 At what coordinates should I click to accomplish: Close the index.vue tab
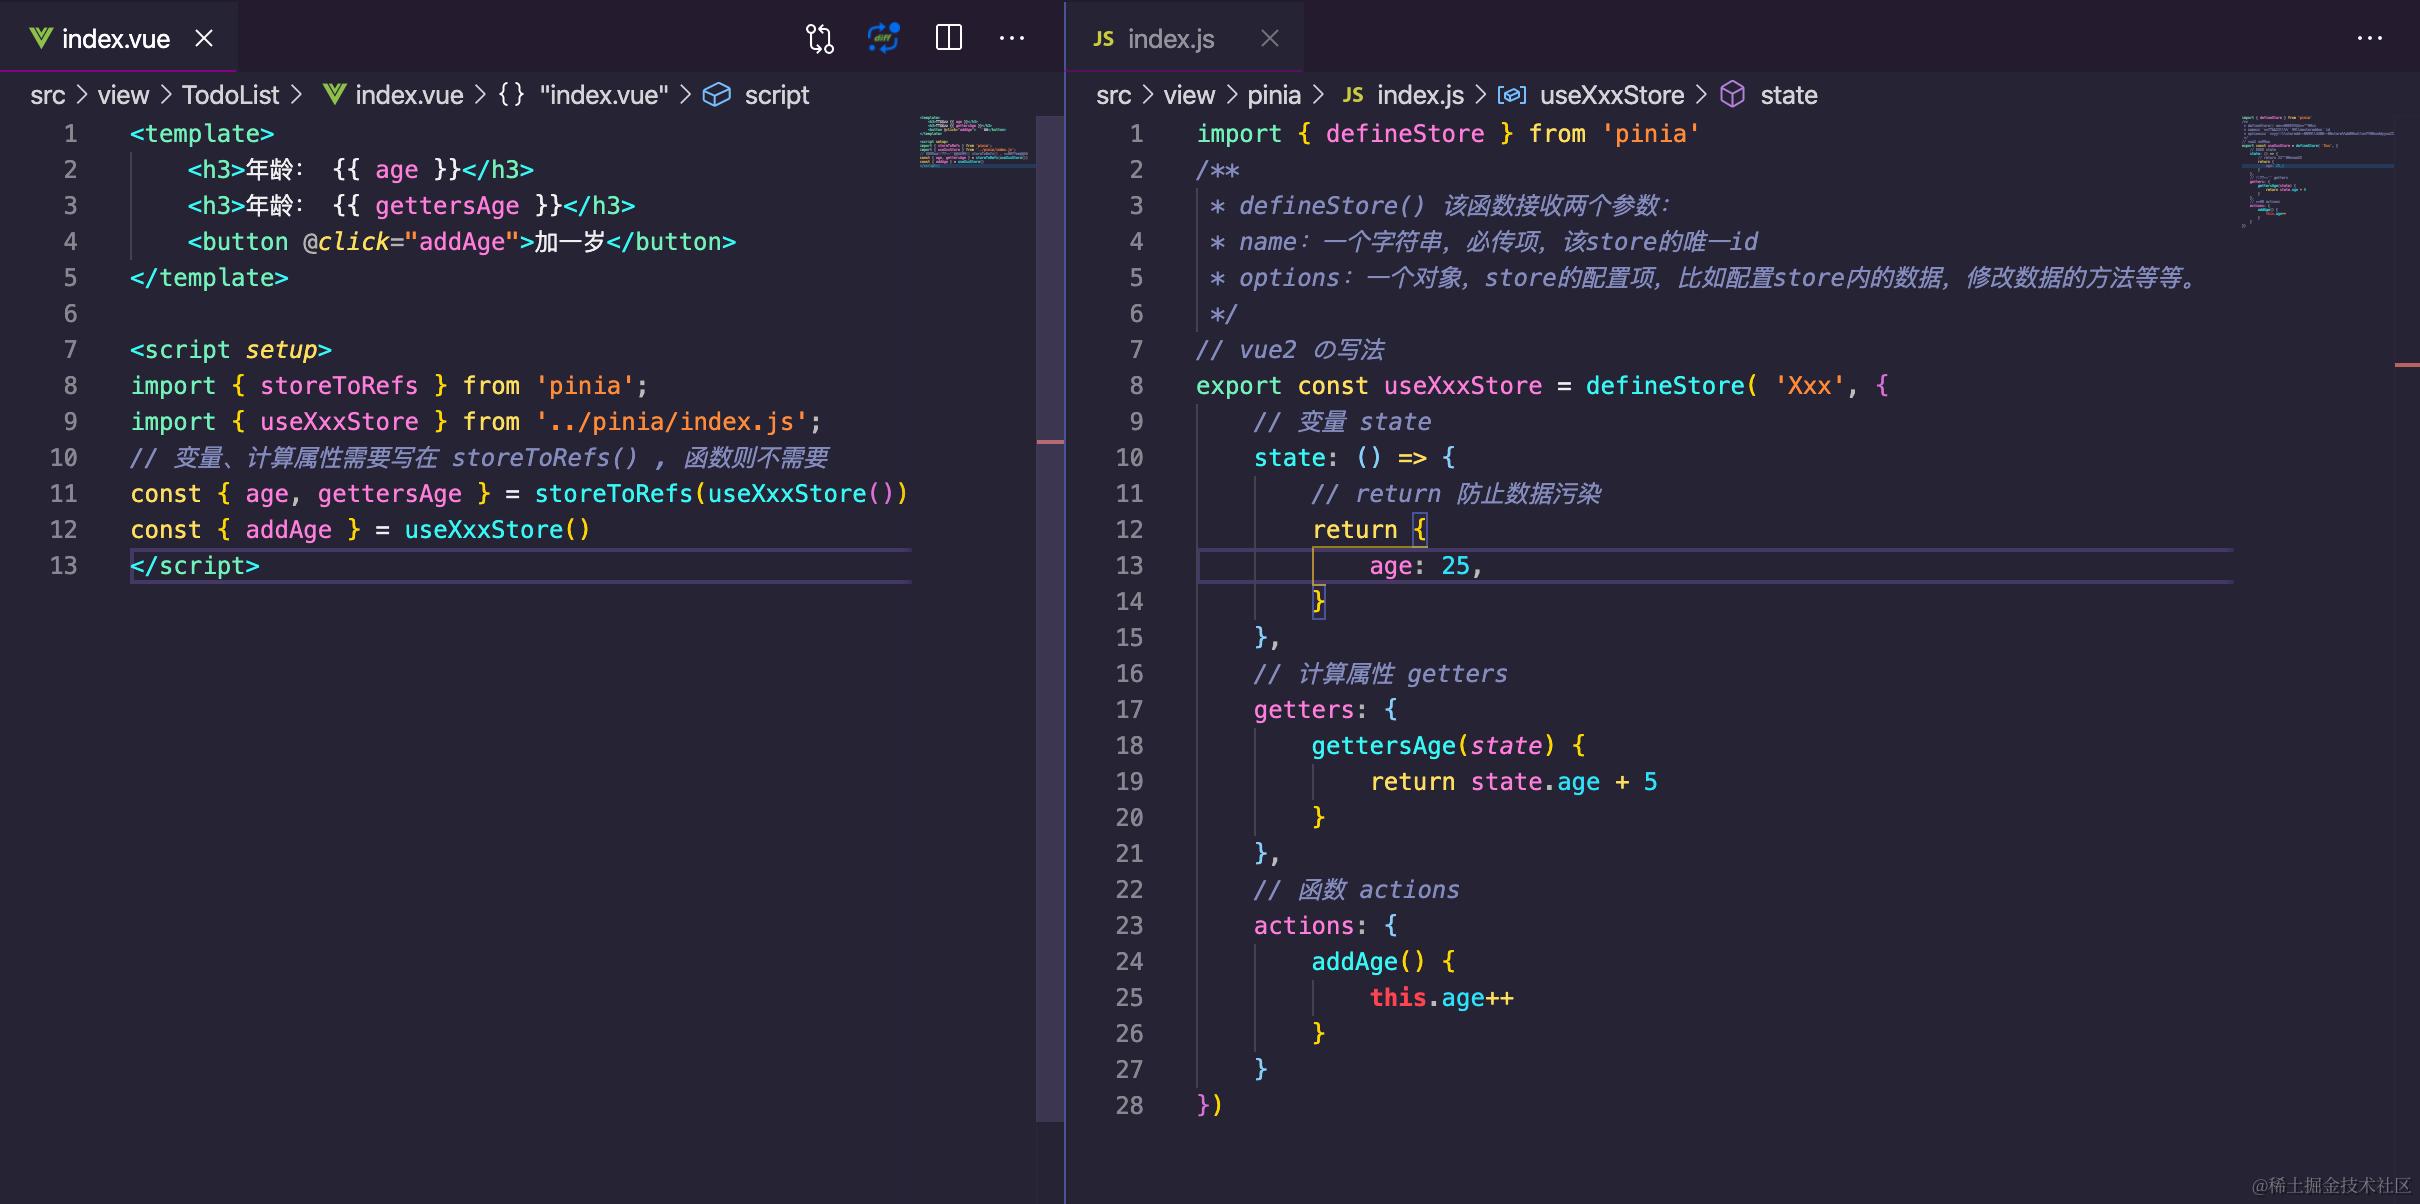coord(204,38)
